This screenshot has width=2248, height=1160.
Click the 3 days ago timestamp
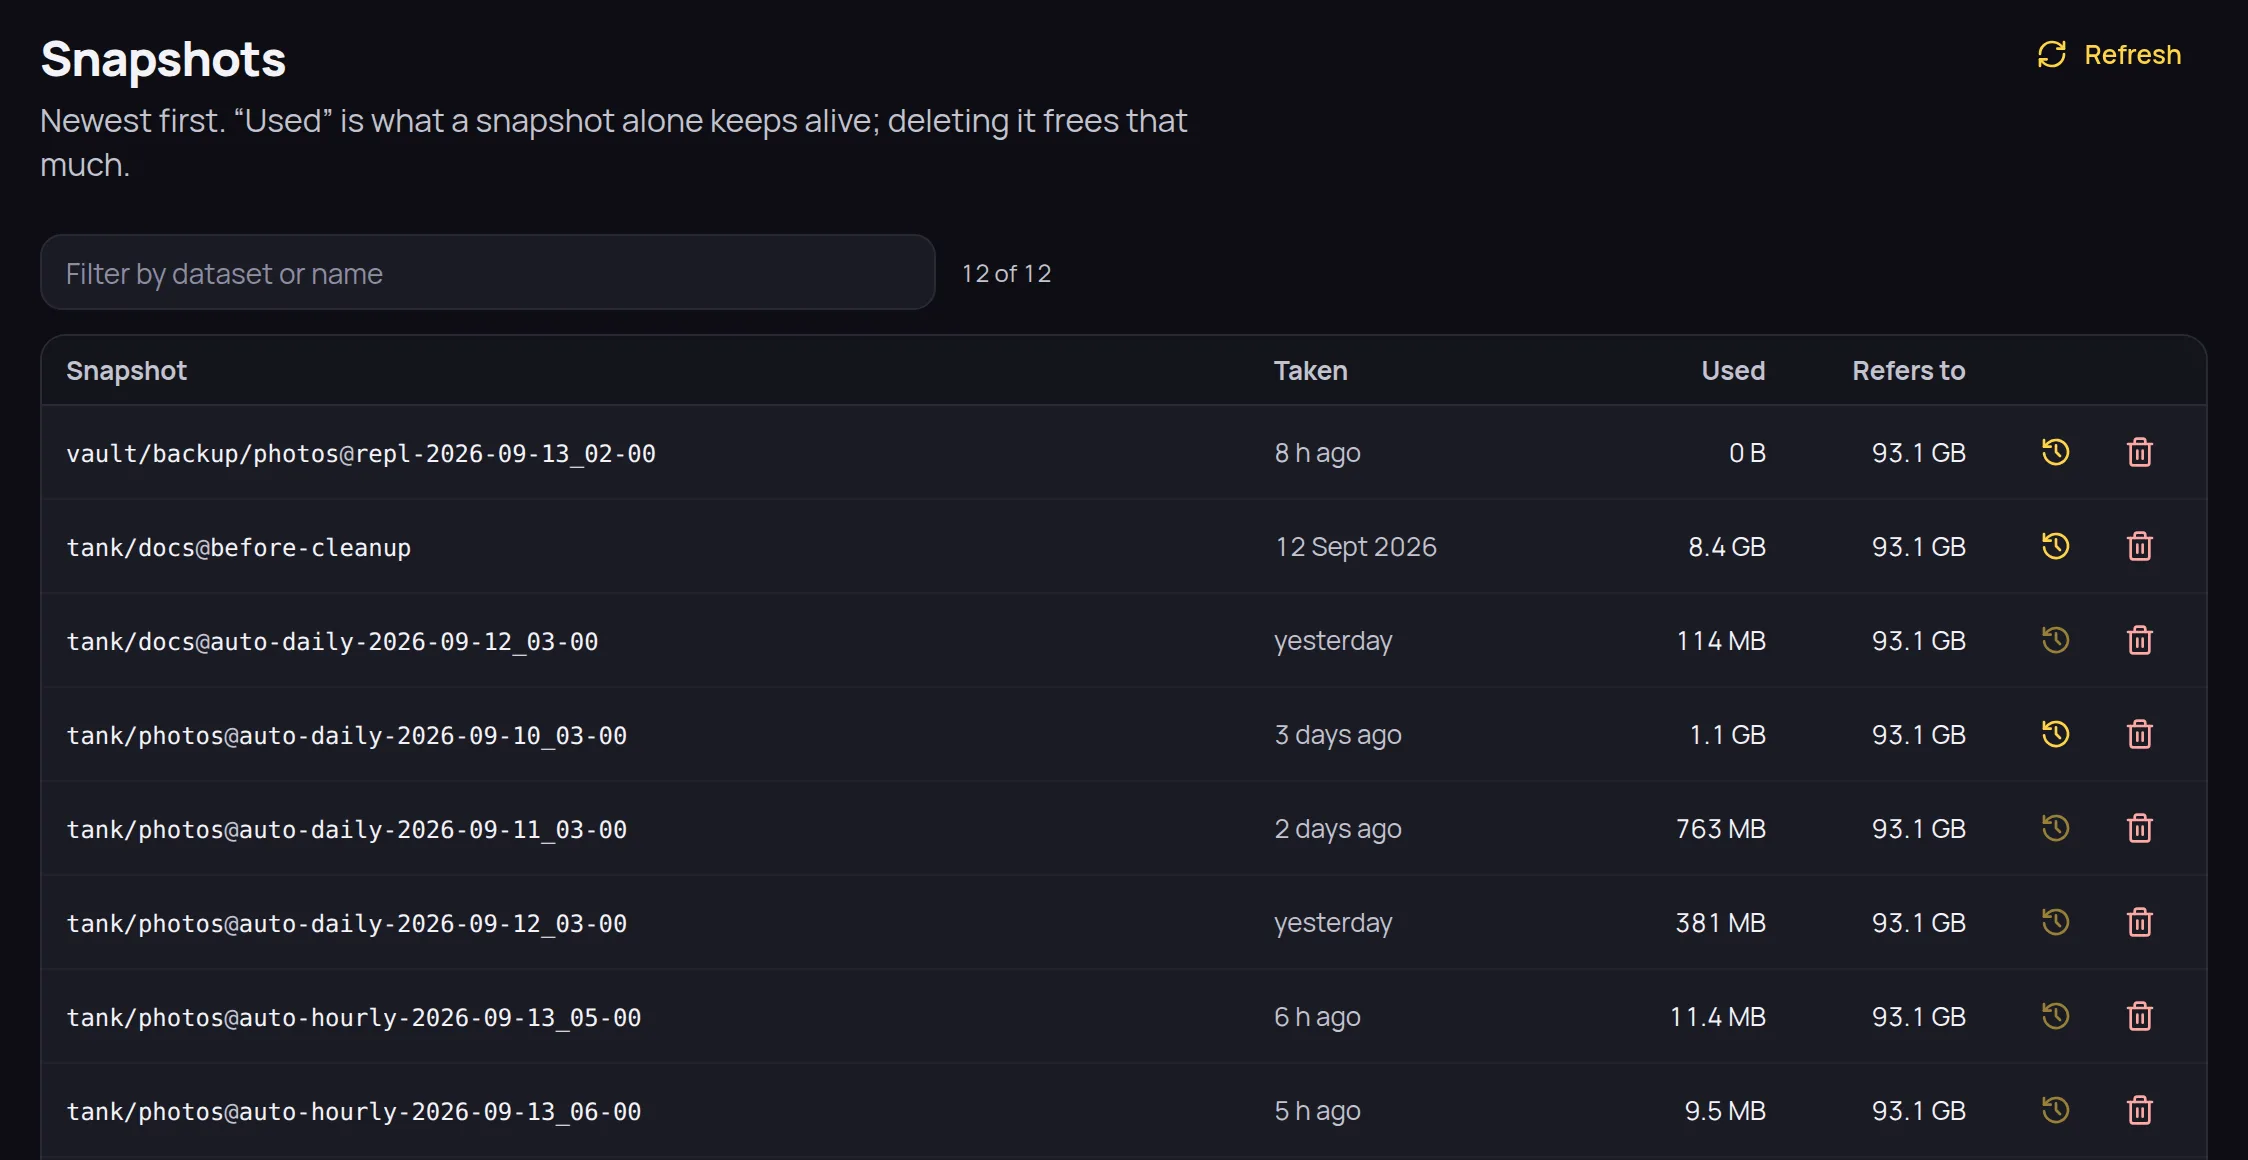pos(1338,735)
